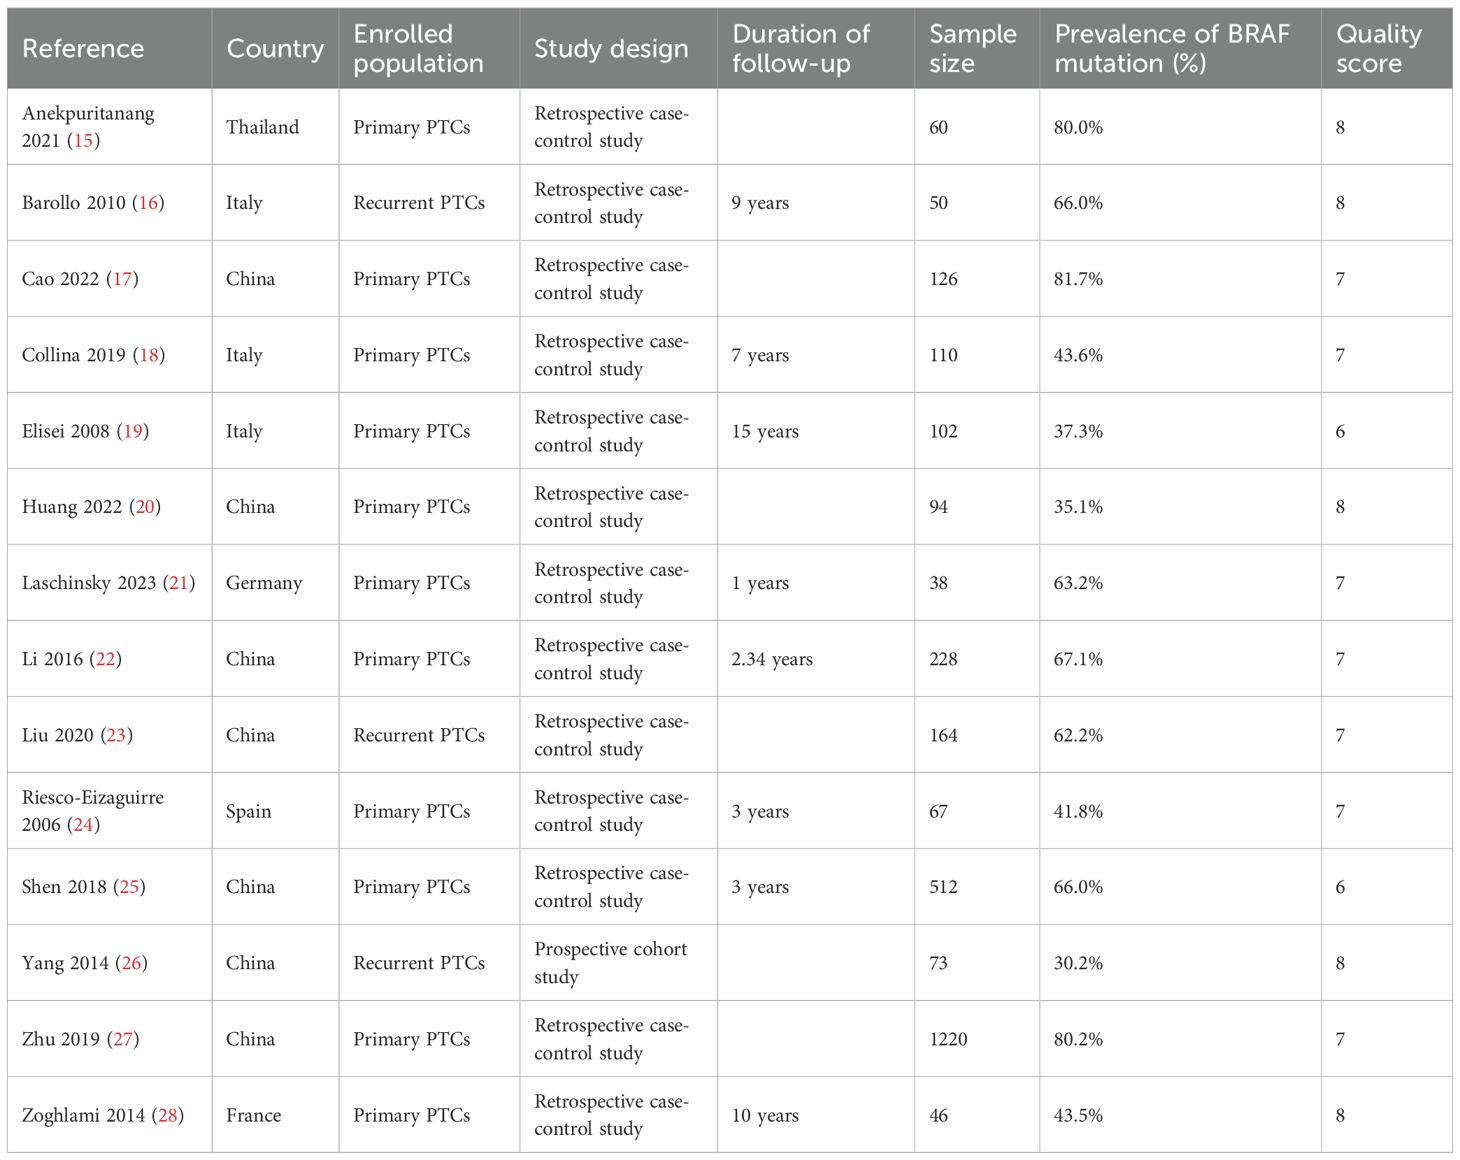Image resolution: width=1460 pixels, height=1160 pixels.
Task: Click citation 19 after Elisei 2008
Action: [133, 431]
